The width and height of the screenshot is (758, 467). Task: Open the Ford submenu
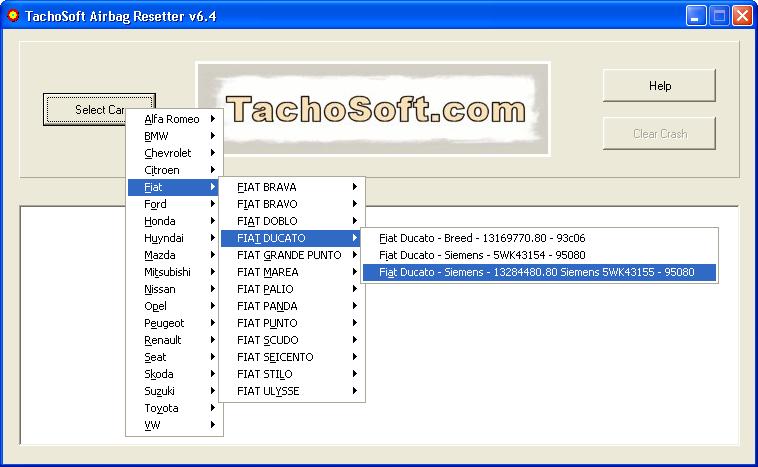point(173,204)
